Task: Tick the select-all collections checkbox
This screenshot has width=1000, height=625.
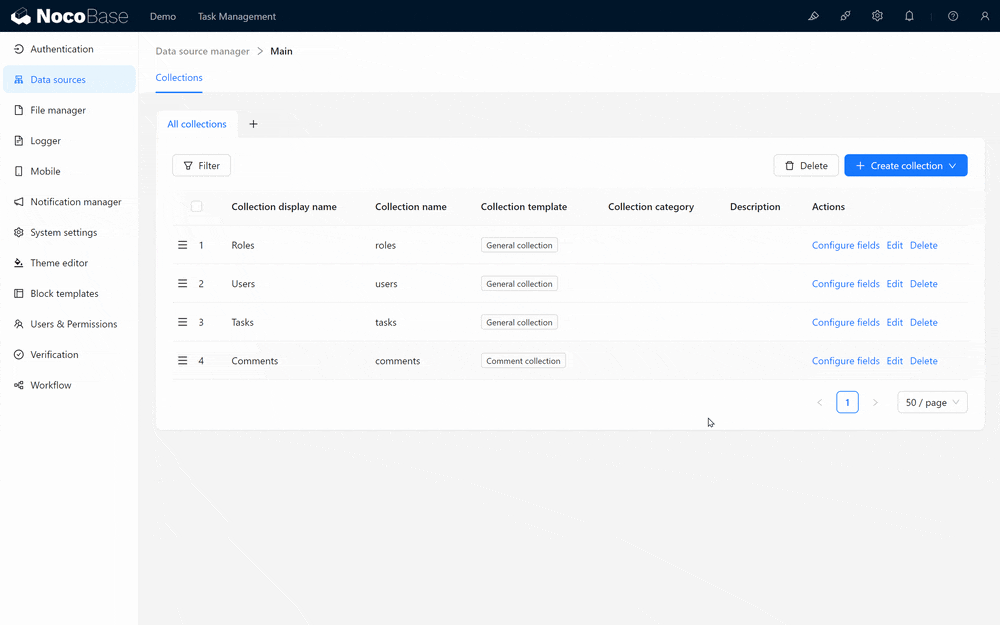Action: [x=196, y=206]
